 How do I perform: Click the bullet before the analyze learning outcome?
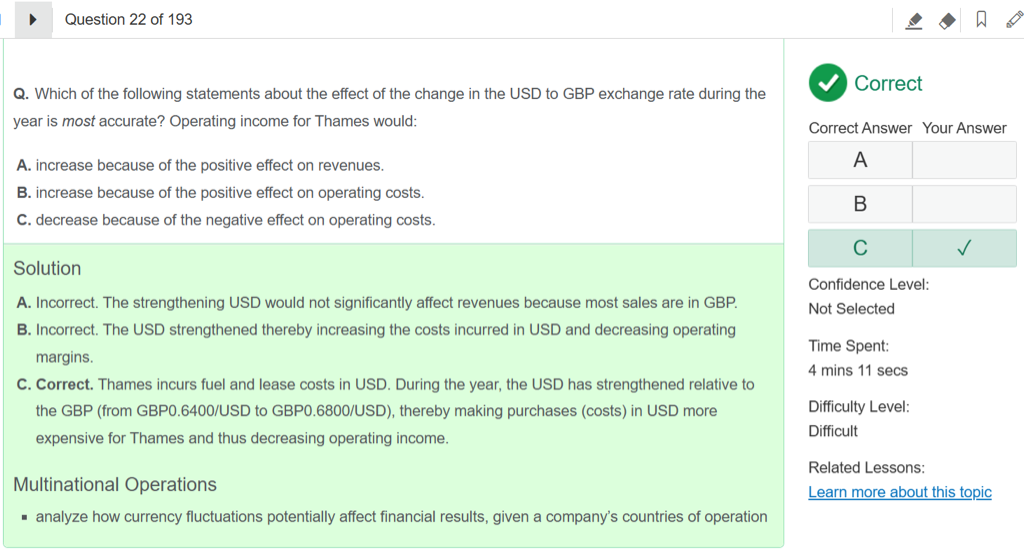pos(23,518)
